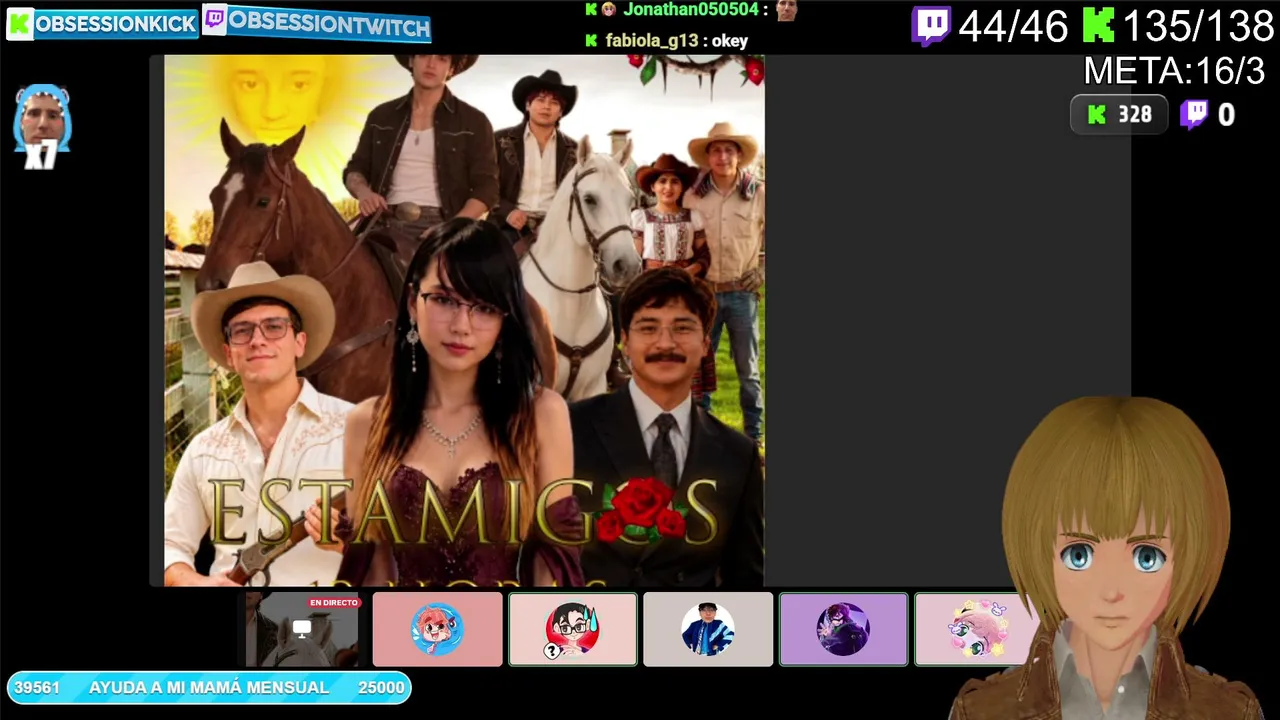Click the face emote in Jonathan050504's message

pyautogui.click(x=787, y=10)
